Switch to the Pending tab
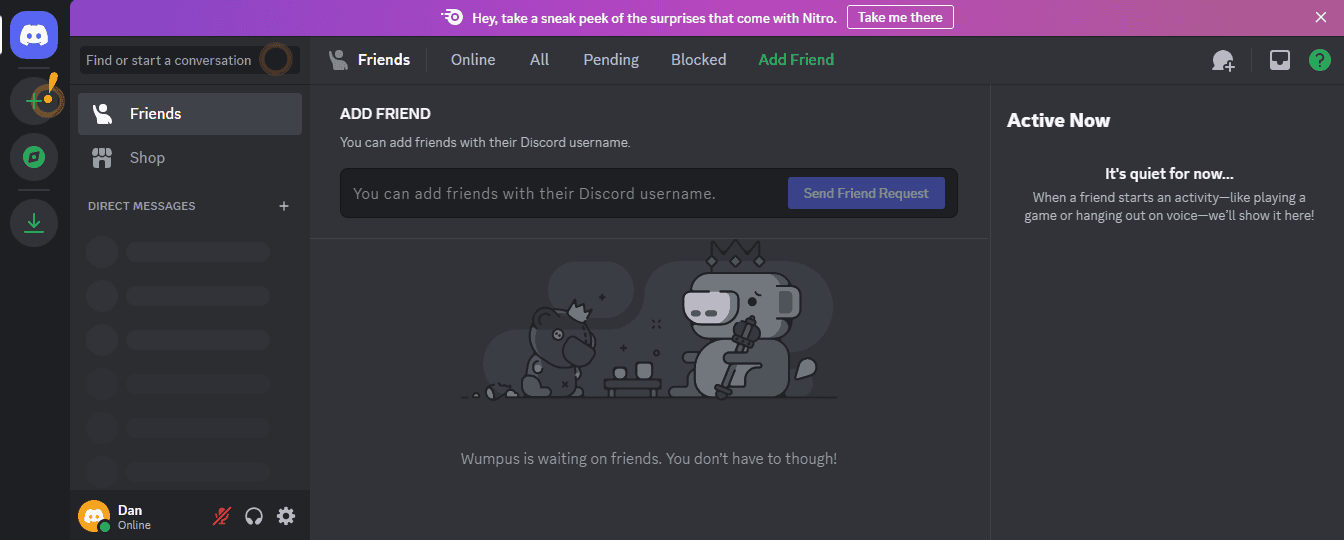 point(611,60)
